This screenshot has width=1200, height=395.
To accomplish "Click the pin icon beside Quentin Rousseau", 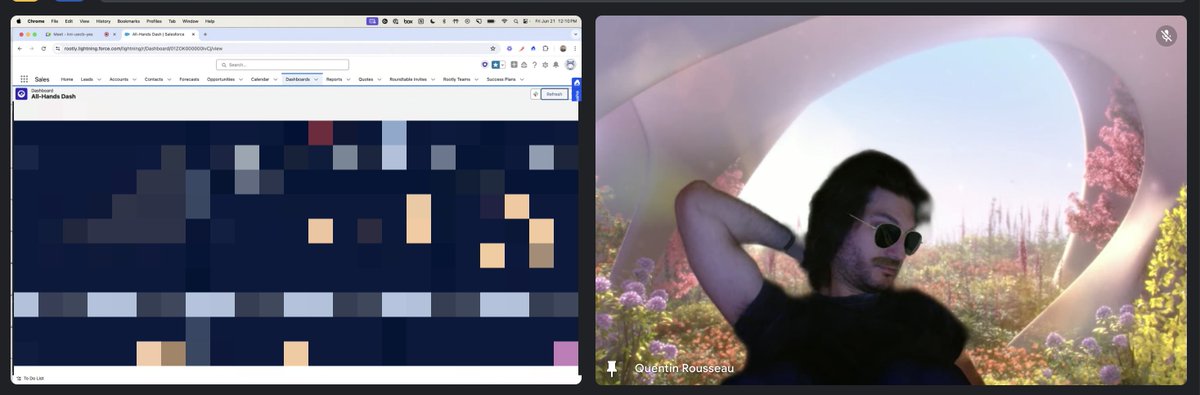I will coord(612,369).
